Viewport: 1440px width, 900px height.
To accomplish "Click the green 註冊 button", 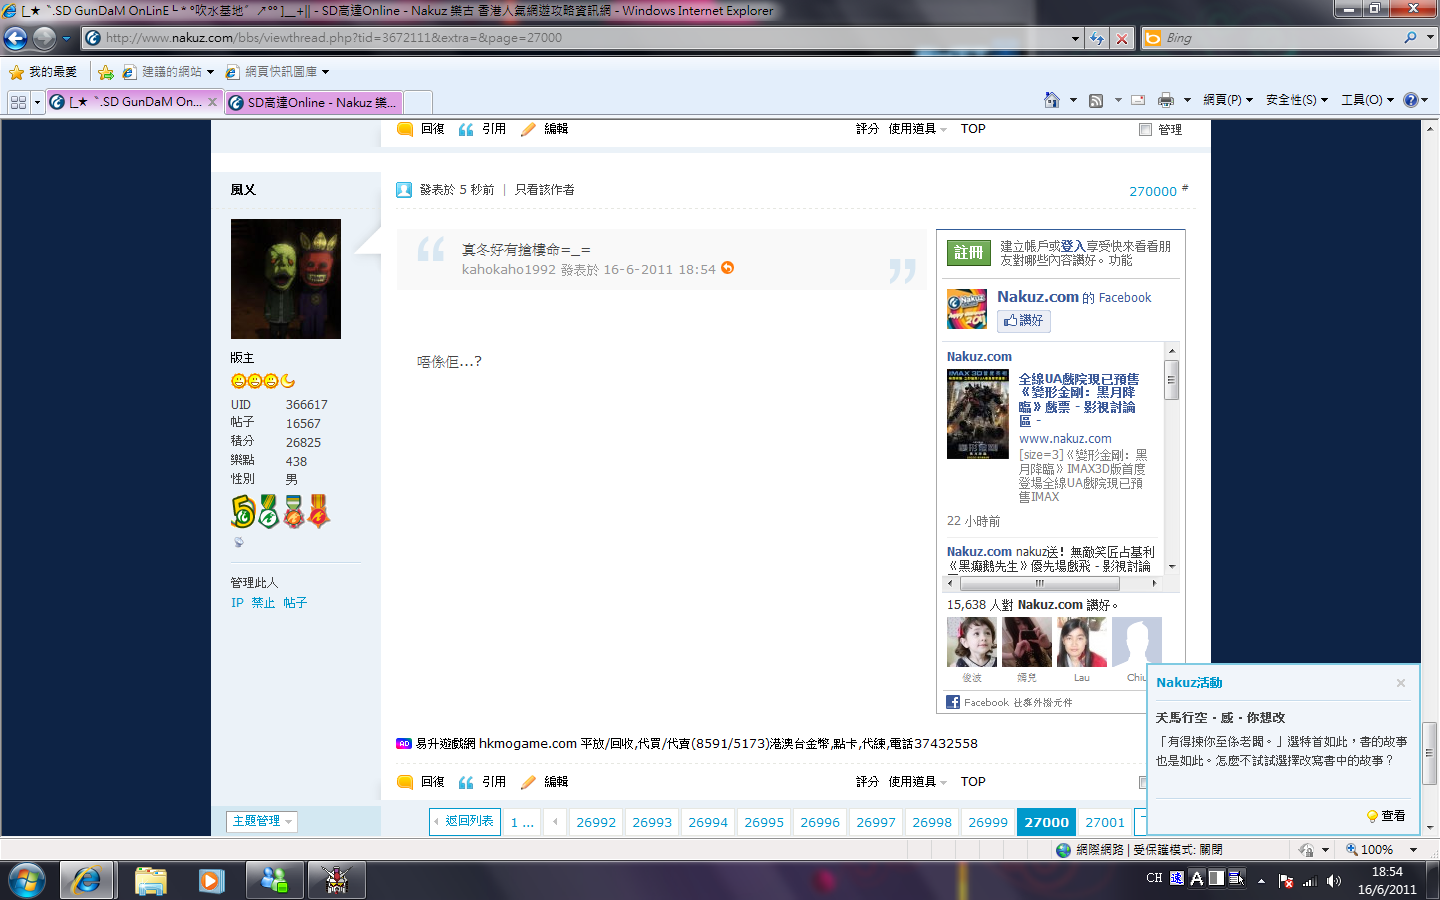I will point(968,253).
